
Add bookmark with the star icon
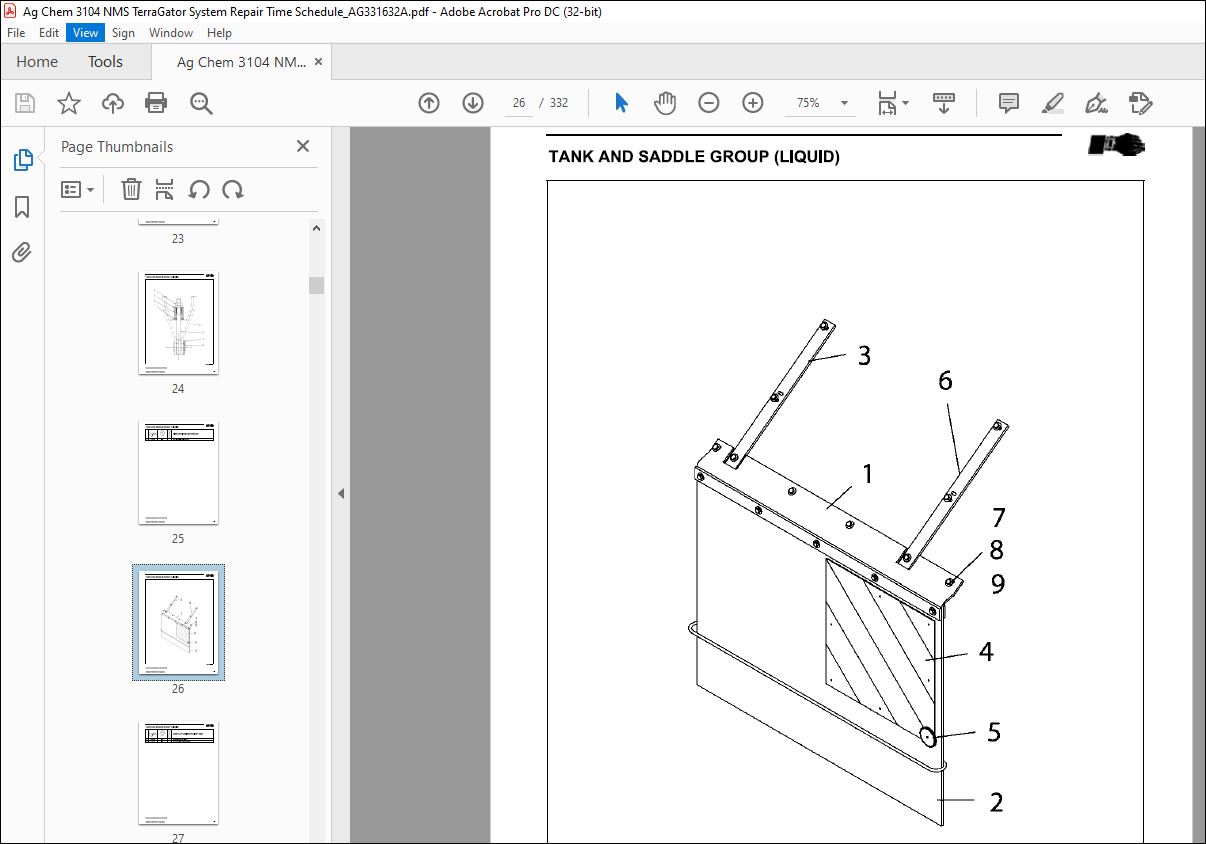coord(68,103)
